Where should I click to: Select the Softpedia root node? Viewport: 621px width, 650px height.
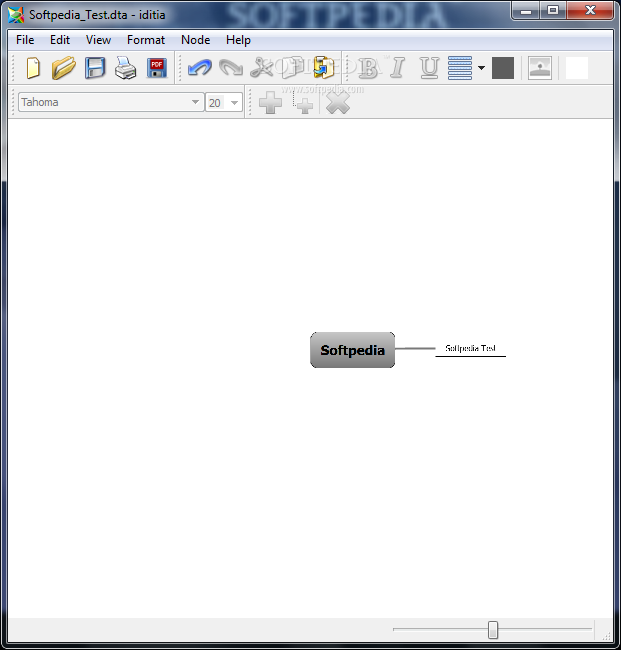point(352,350)
